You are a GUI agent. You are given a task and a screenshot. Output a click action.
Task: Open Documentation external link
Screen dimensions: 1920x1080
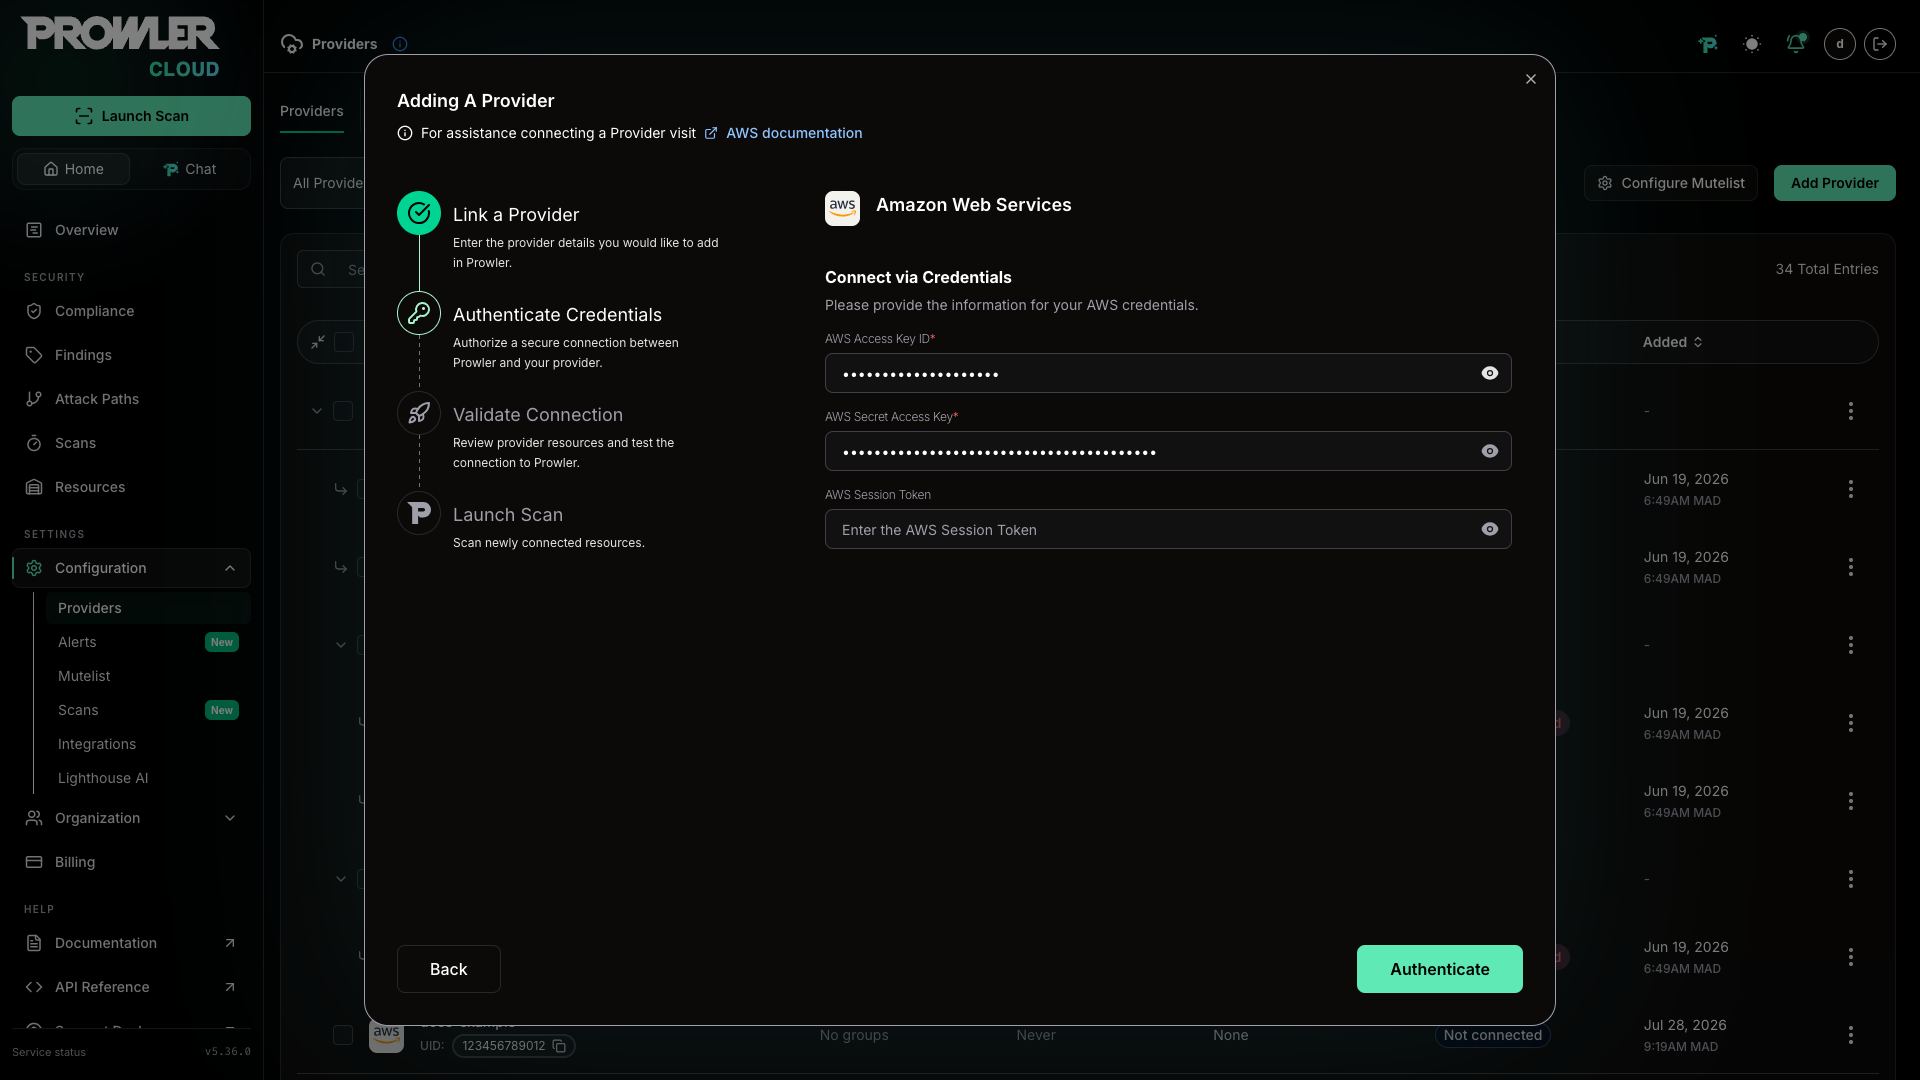tap(131, 943)
